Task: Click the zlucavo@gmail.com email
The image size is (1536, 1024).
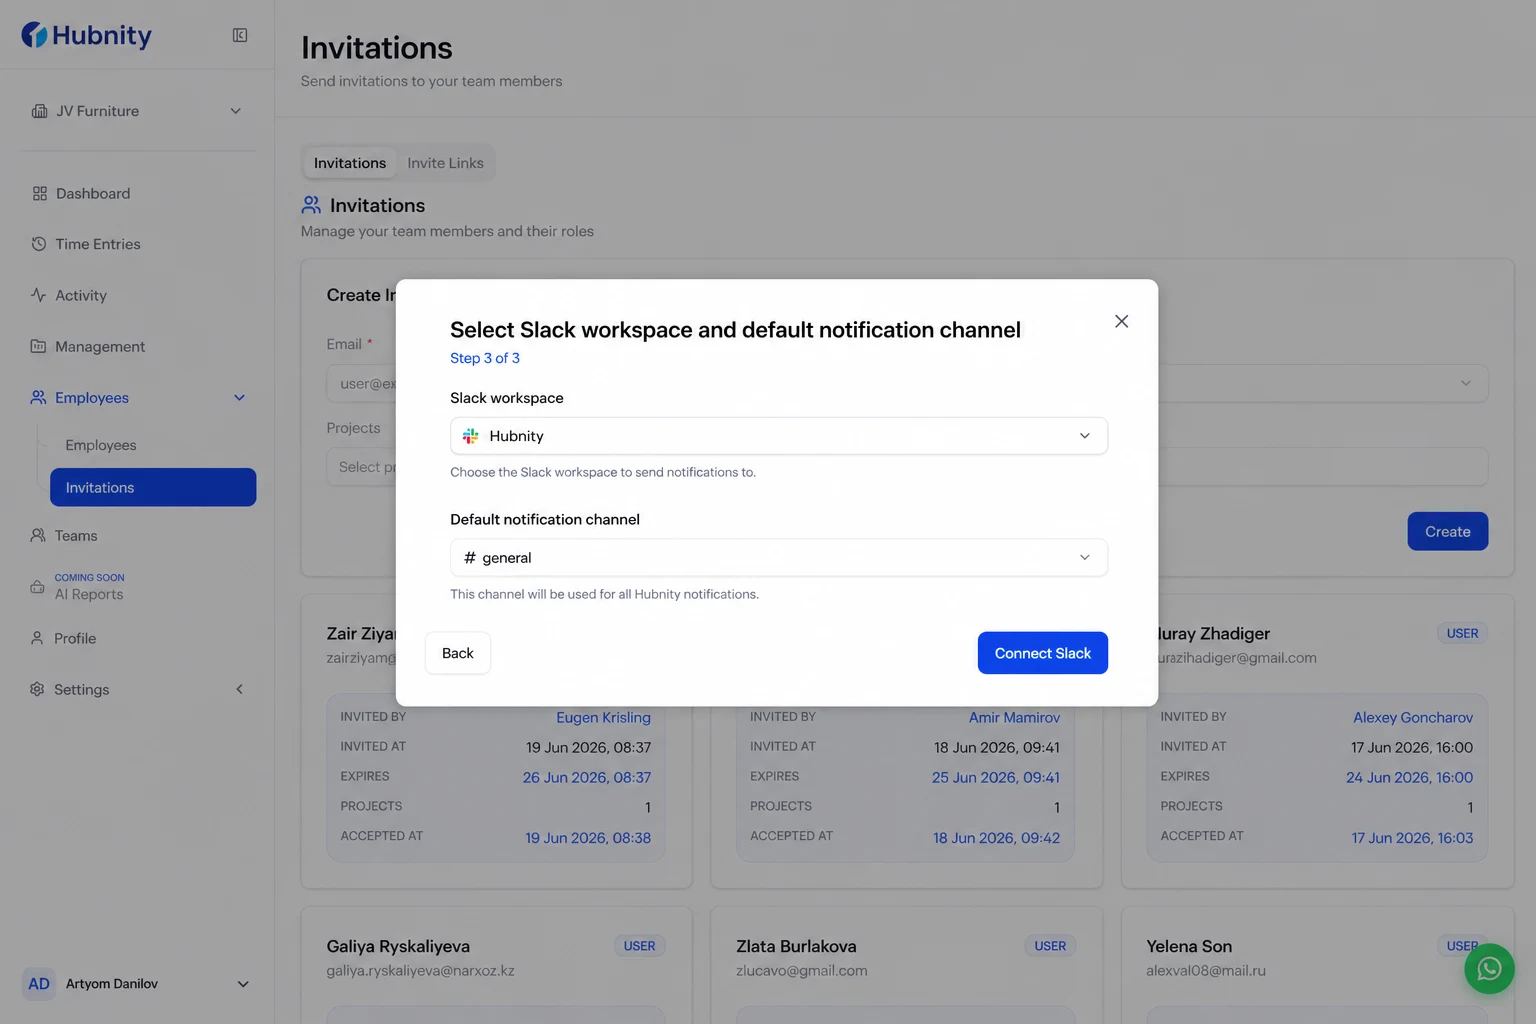Action: click(802, 971)
